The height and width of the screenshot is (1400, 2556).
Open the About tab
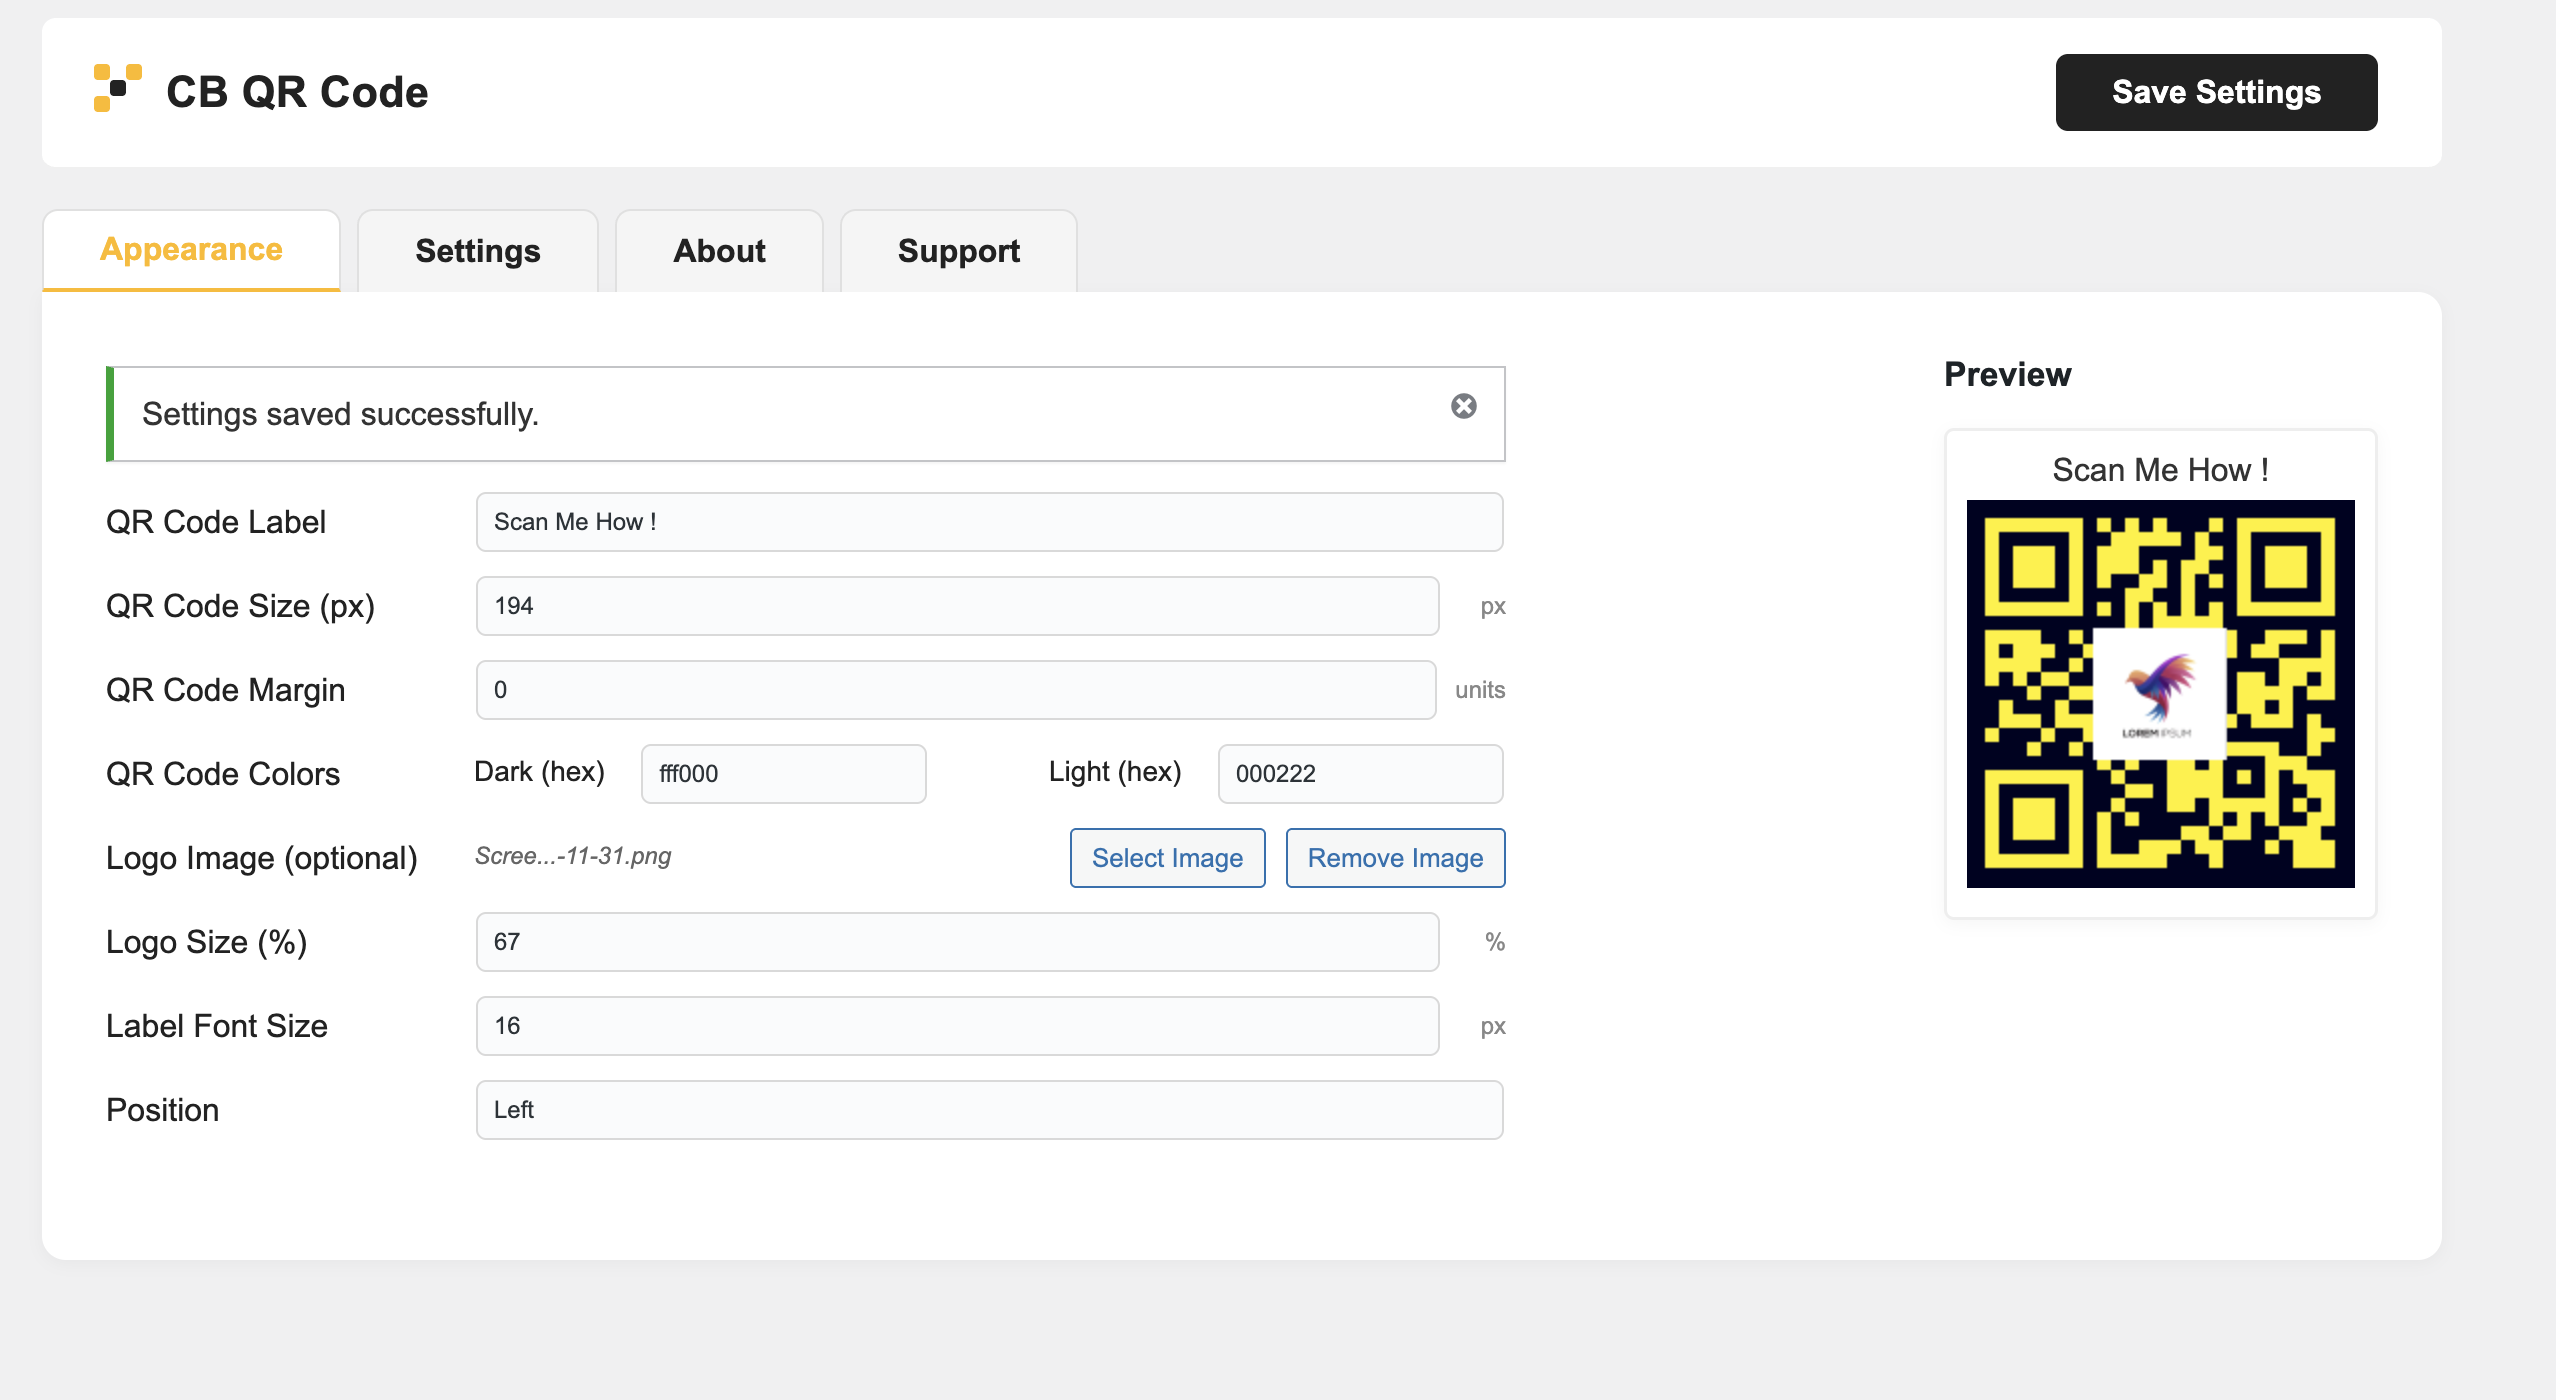coord(719,251)
